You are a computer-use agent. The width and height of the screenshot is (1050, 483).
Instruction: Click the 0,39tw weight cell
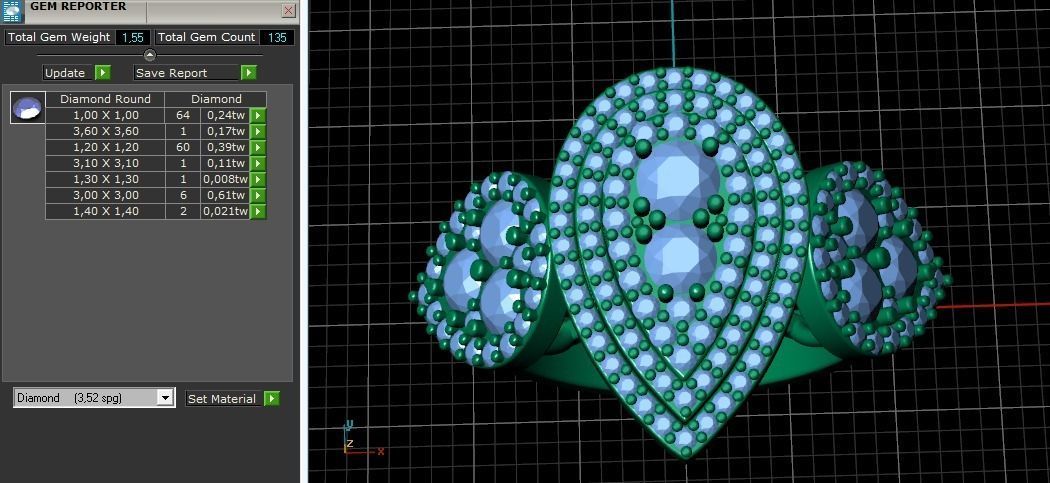(226, 147)
